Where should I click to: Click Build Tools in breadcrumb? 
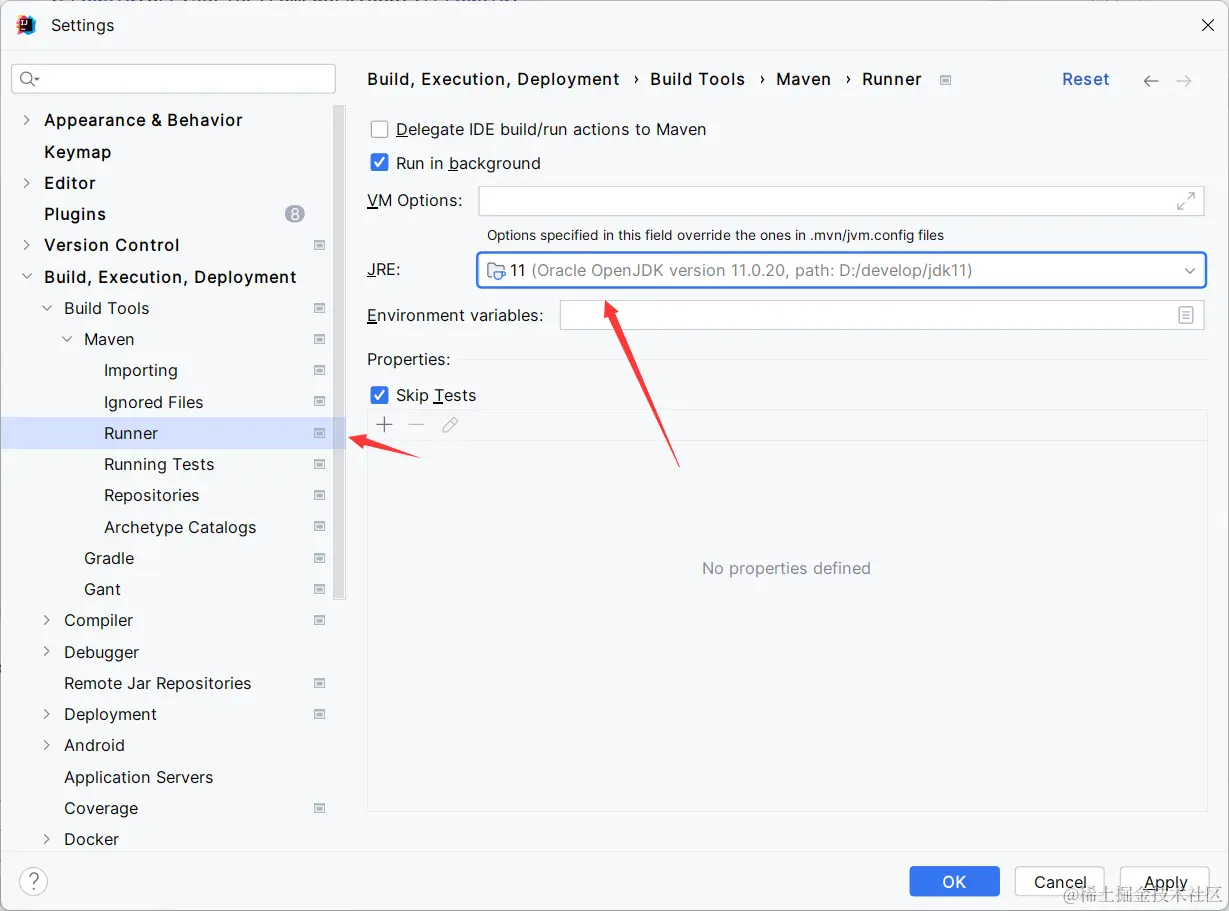pos(698,79)
